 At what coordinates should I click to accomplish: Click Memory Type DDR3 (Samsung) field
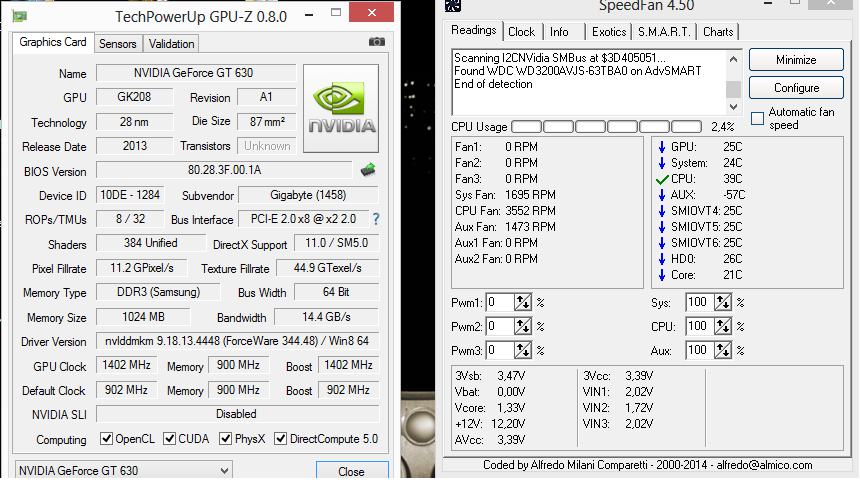[x=159, y=292]
